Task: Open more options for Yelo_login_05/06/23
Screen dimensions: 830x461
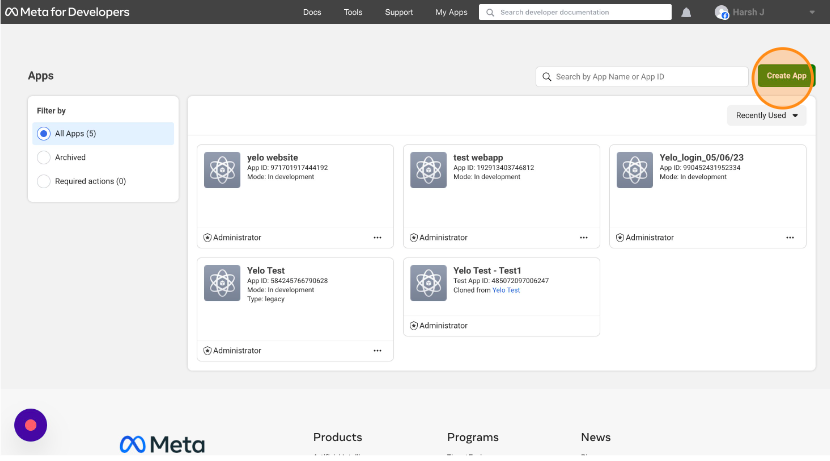Action: click(790, 238)
